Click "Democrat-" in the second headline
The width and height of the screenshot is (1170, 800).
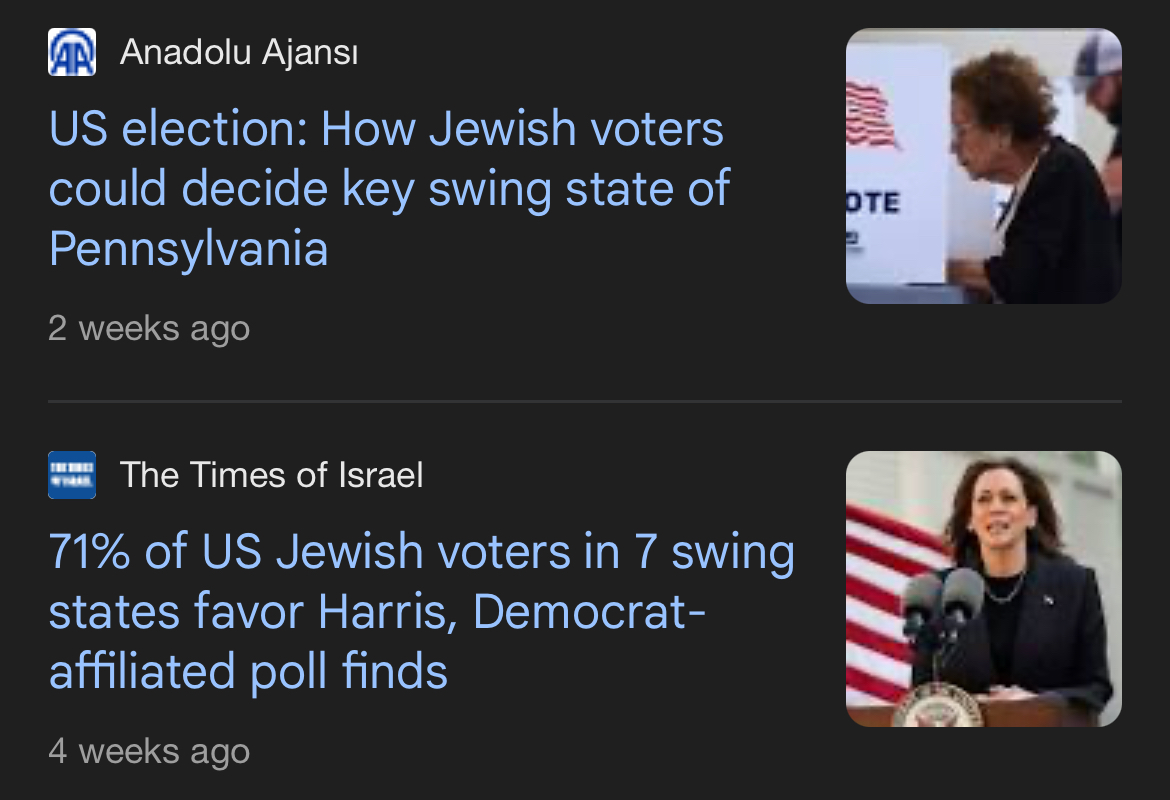pos(589,611)
